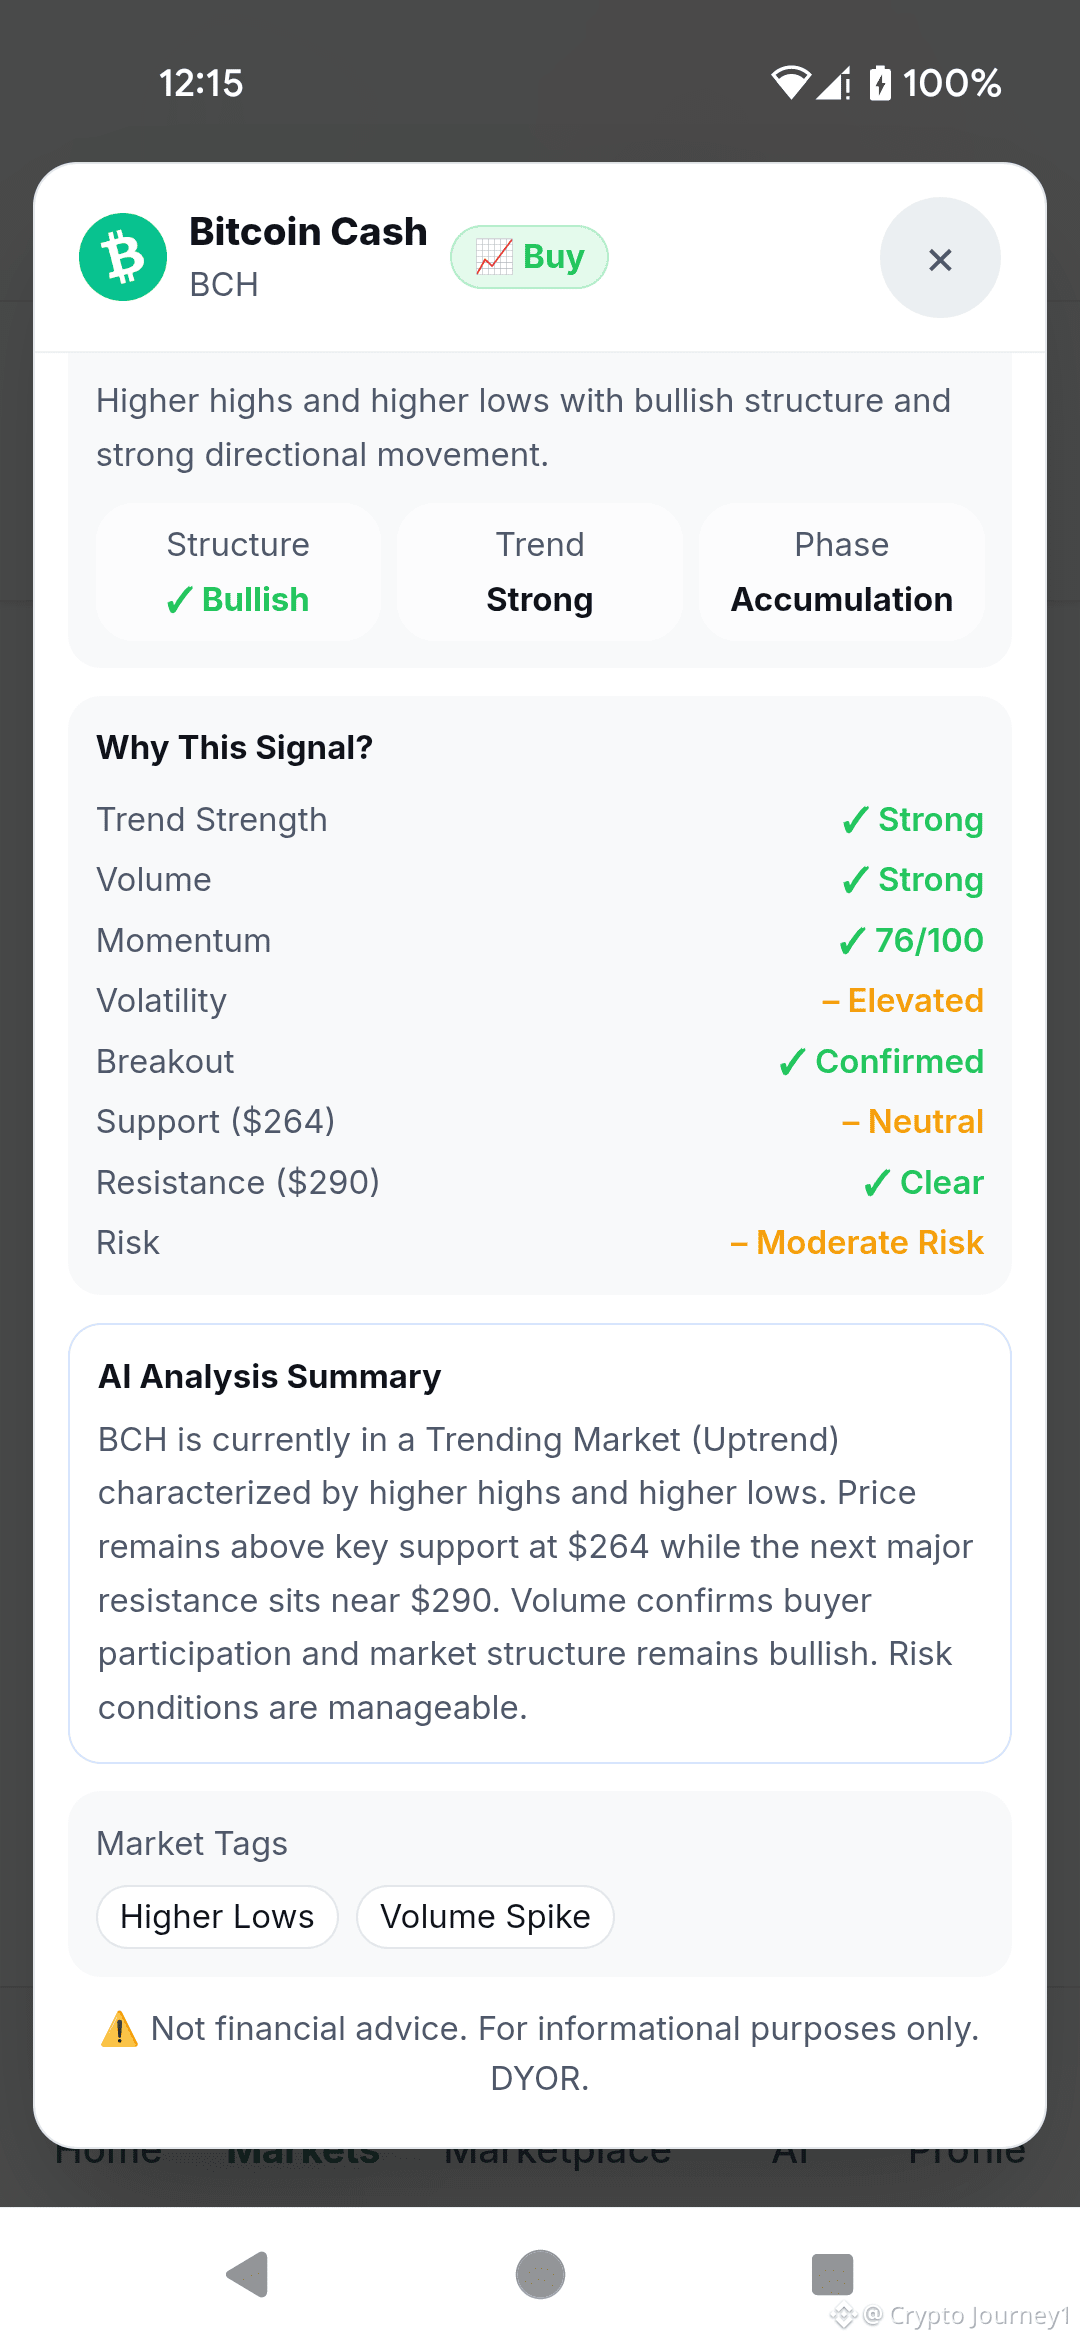The height and width of the screenshot is (2340, 1080).
Task: Select the Structure Bullish card
Action: point(238,572)
